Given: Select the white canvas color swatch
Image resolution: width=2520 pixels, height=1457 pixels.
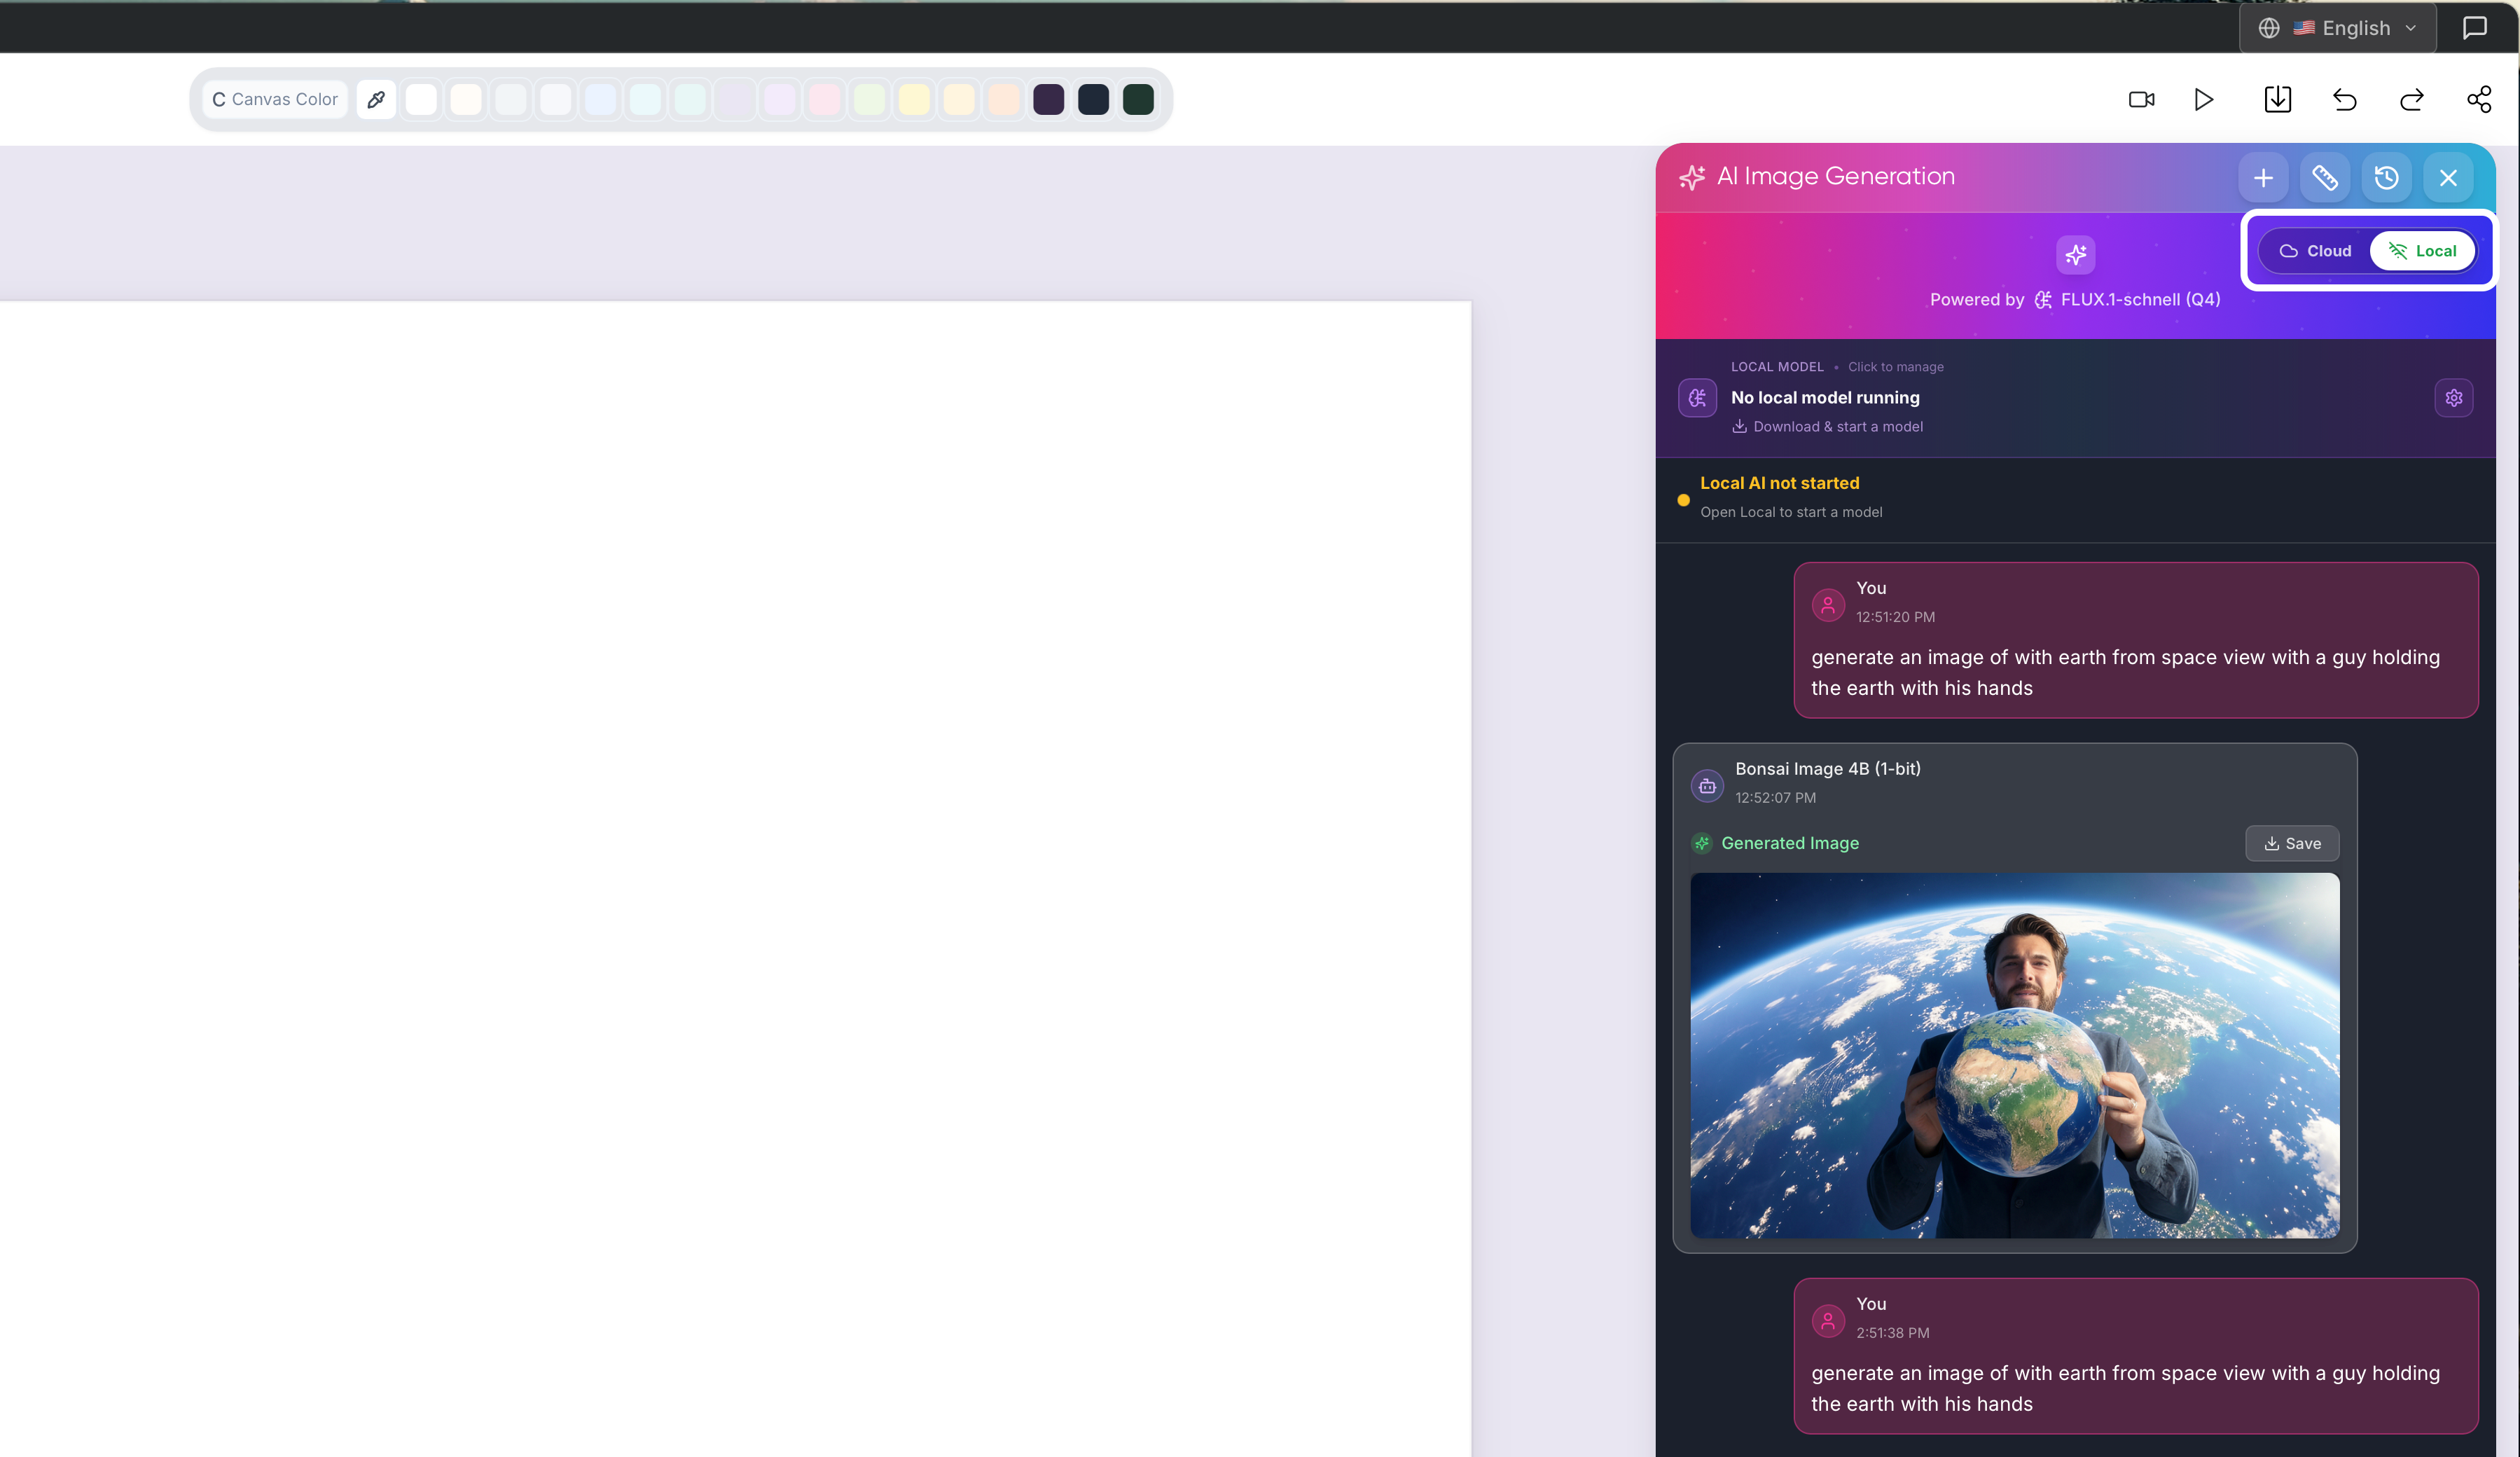Looking at the screenshot, I should (x=421, y=99).
